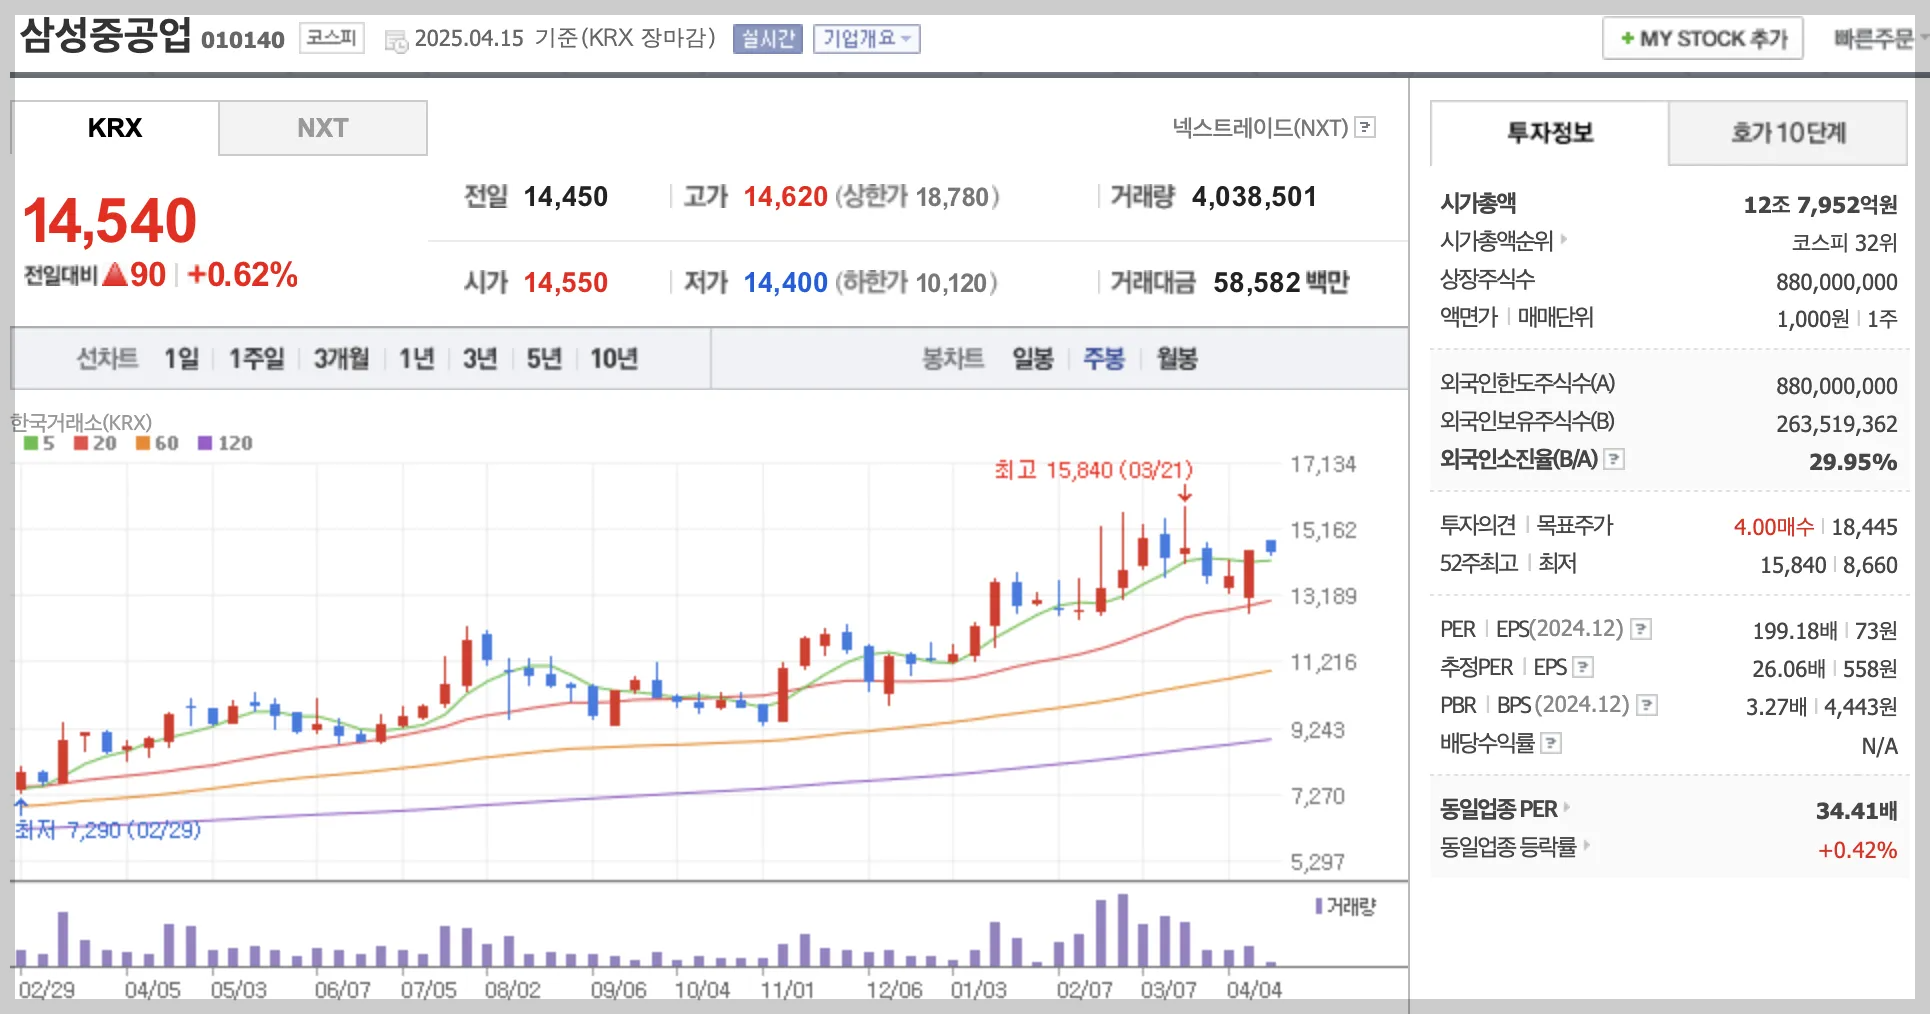Switch candle chart to 주봉

pyautogui.click(x=1105, y=358)
